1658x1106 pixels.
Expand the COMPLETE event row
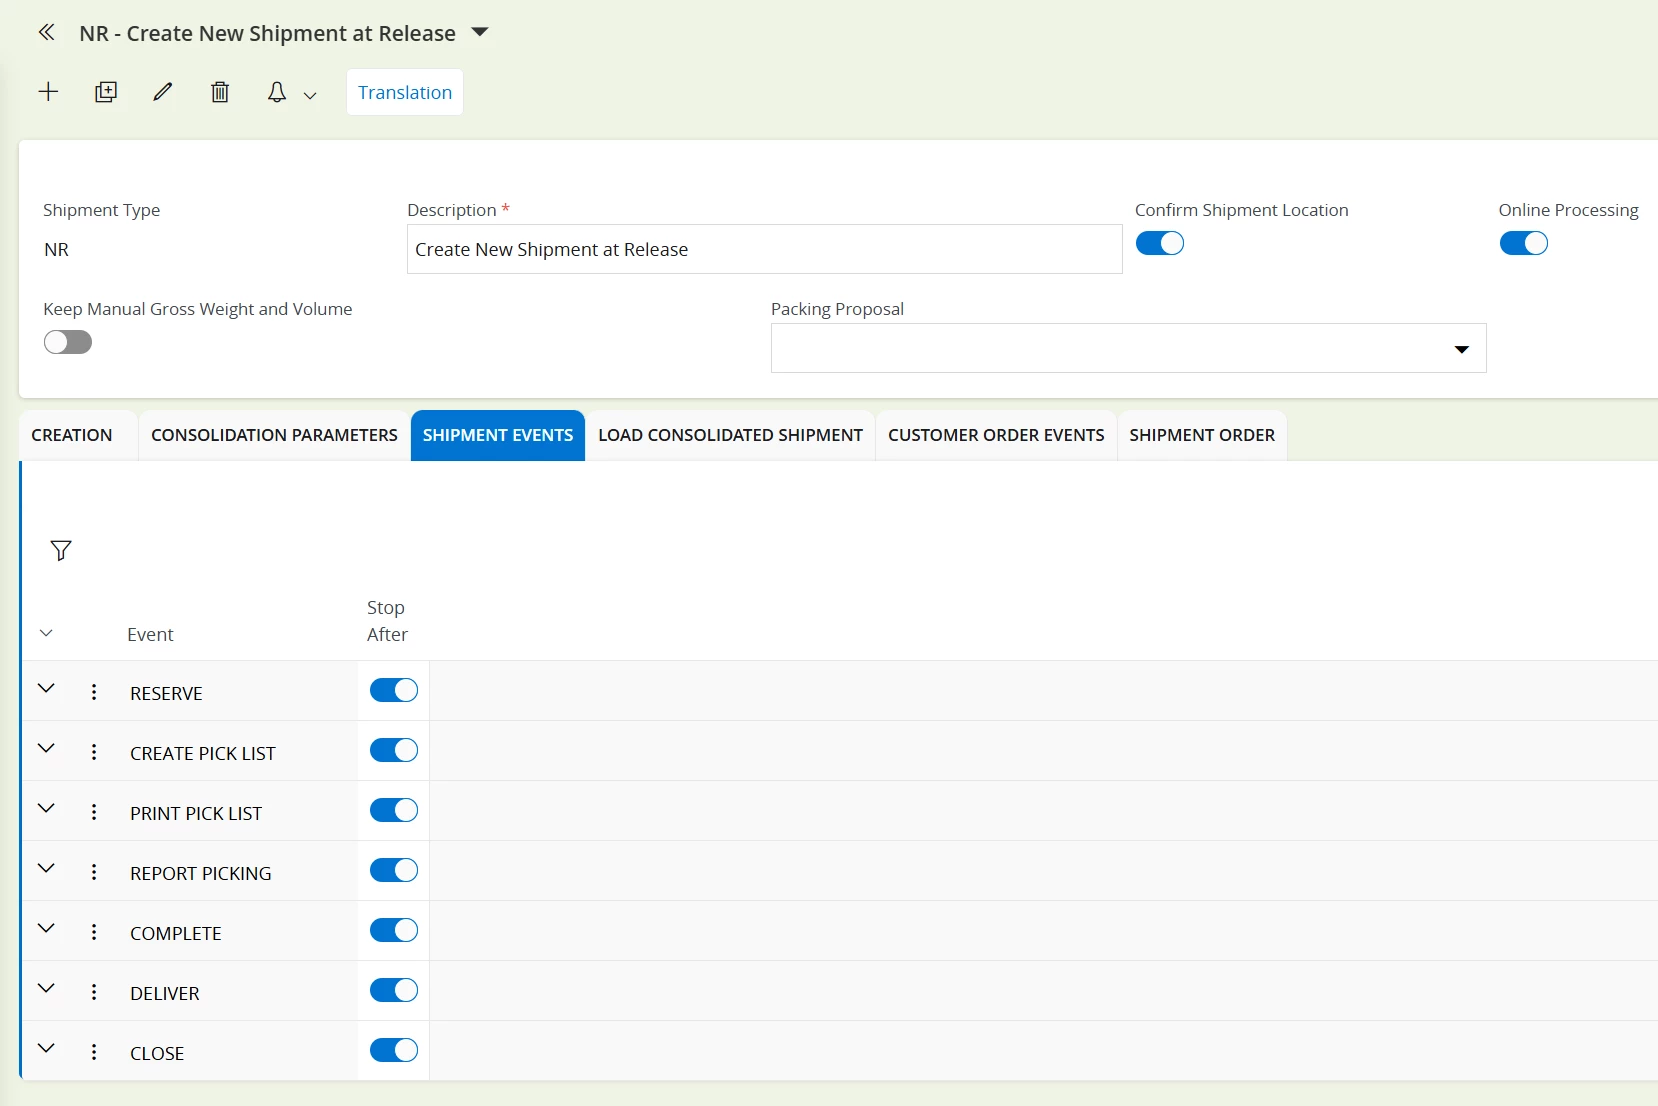[x=46, y=928]
